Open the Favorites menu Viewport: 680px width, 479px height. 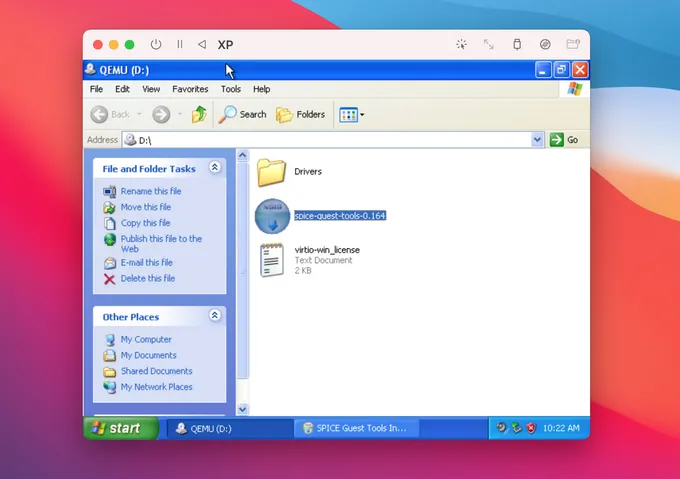click(x=190, y=89)
